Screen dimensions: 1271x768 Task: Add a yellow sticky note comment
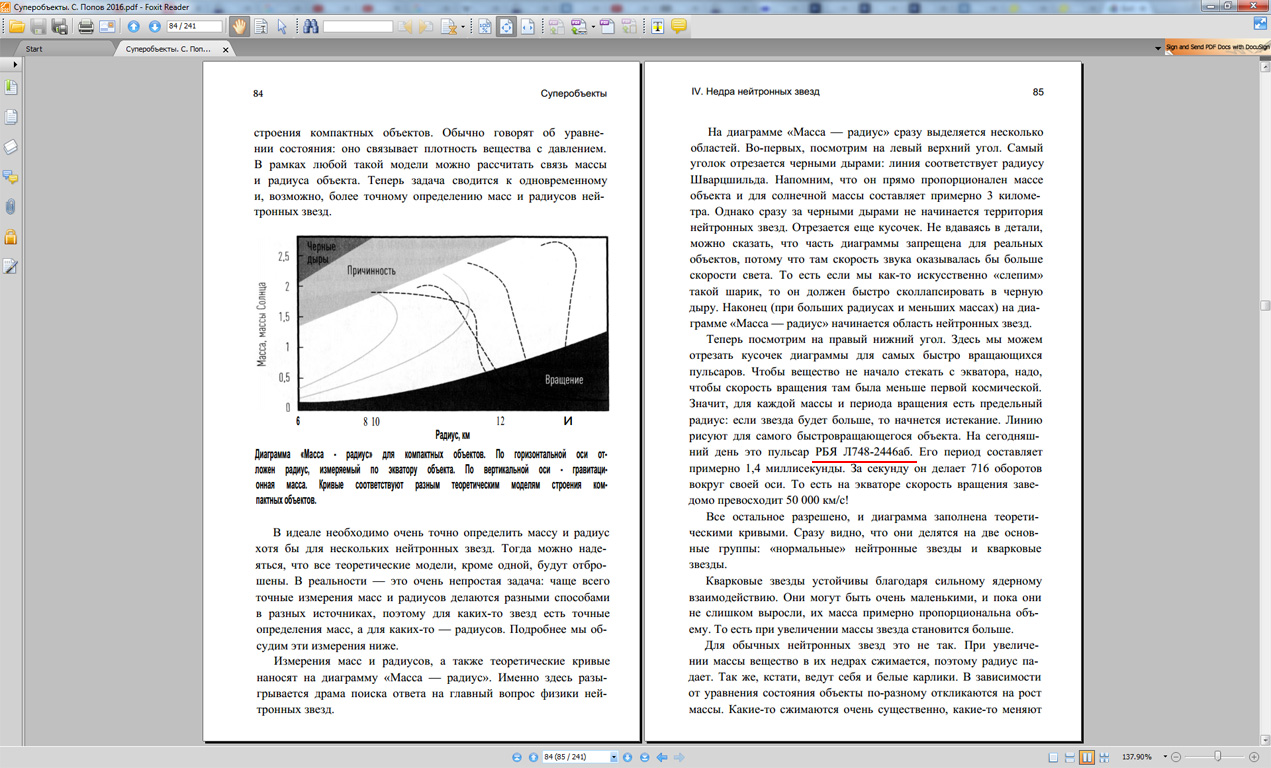679,27
